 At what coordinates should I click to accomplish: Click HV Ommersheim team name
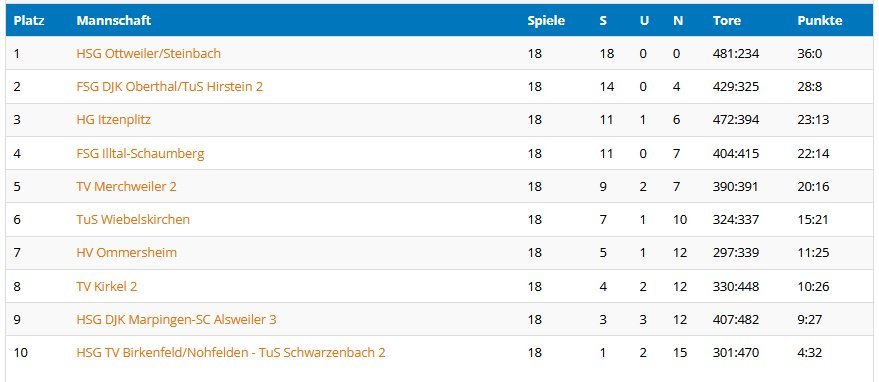pos(126,252)
